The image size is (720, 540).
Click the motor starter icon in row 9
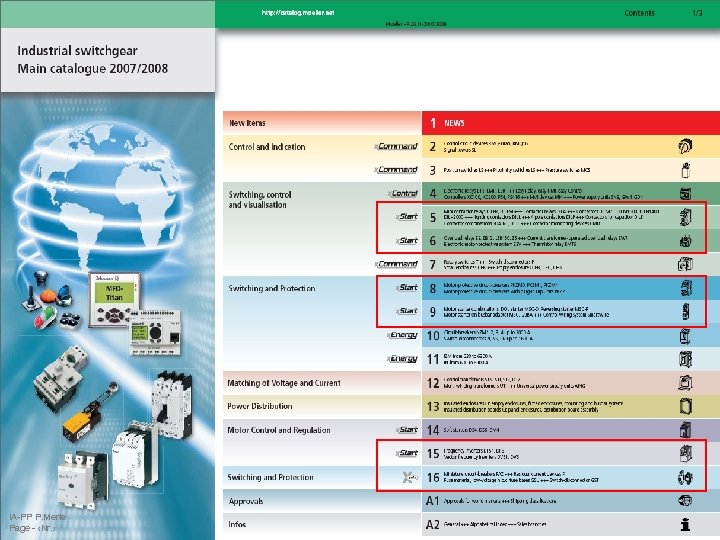click(686, 311)
